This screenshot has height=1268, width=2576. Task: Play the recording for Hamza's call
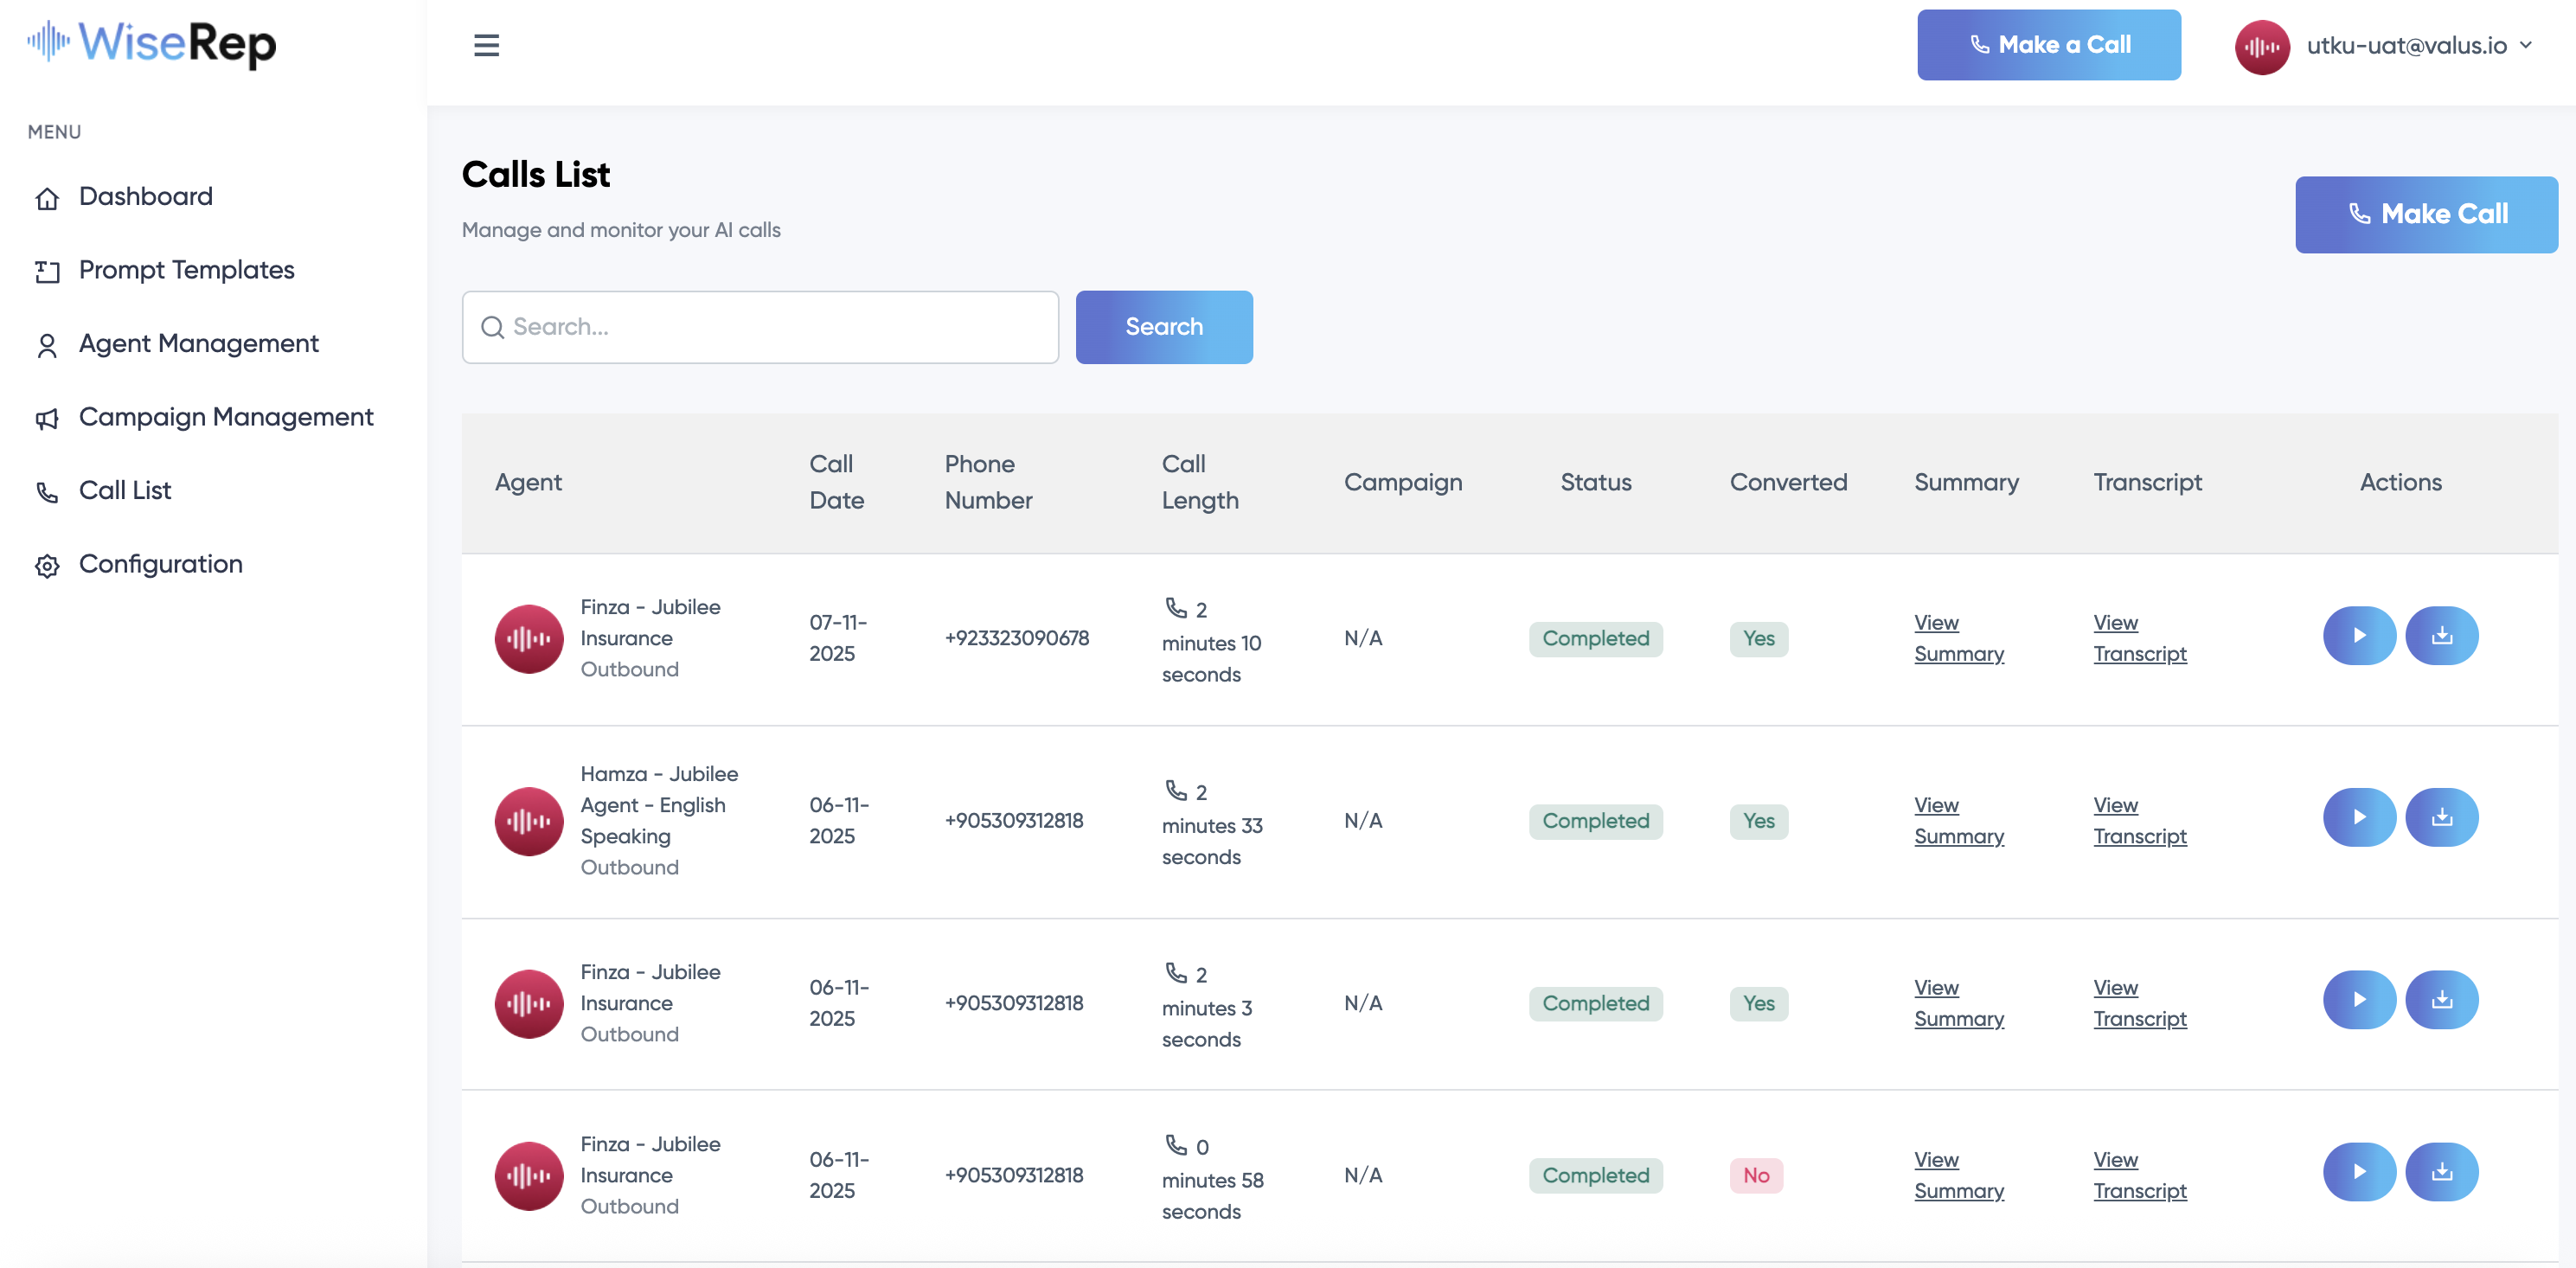(x=2358, y=817)
